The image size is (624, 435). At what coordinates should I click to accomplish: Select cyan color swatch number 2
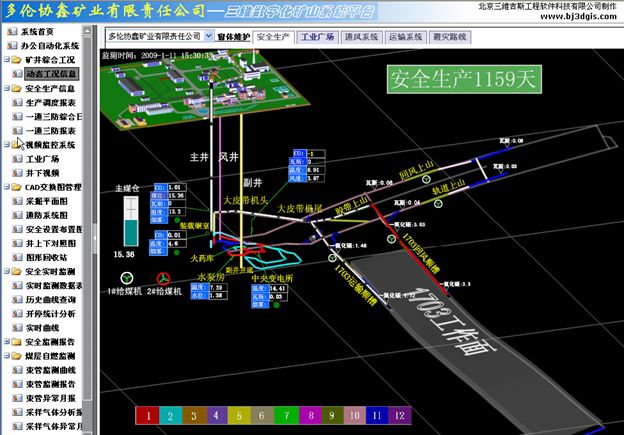click(x=171, y=415)
